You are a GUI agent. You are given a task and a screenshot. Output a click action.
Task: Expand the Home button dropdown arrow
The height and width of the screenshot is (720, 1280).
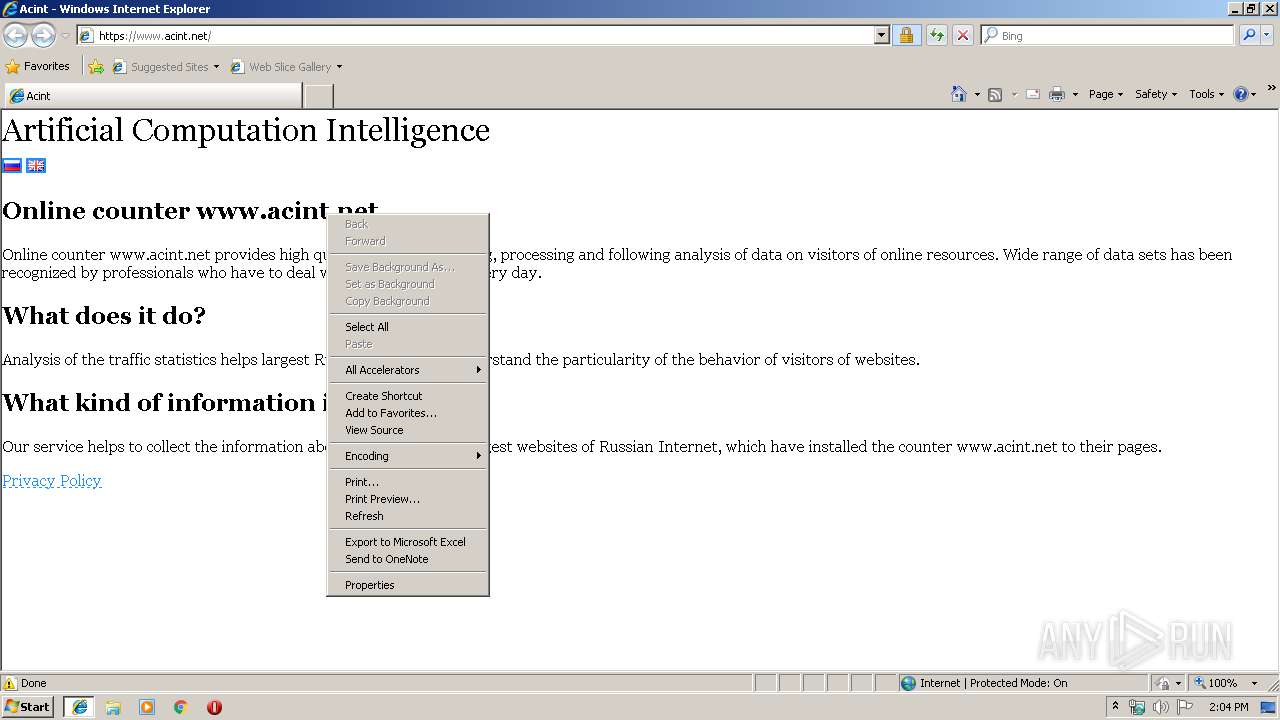pos(977,95)
